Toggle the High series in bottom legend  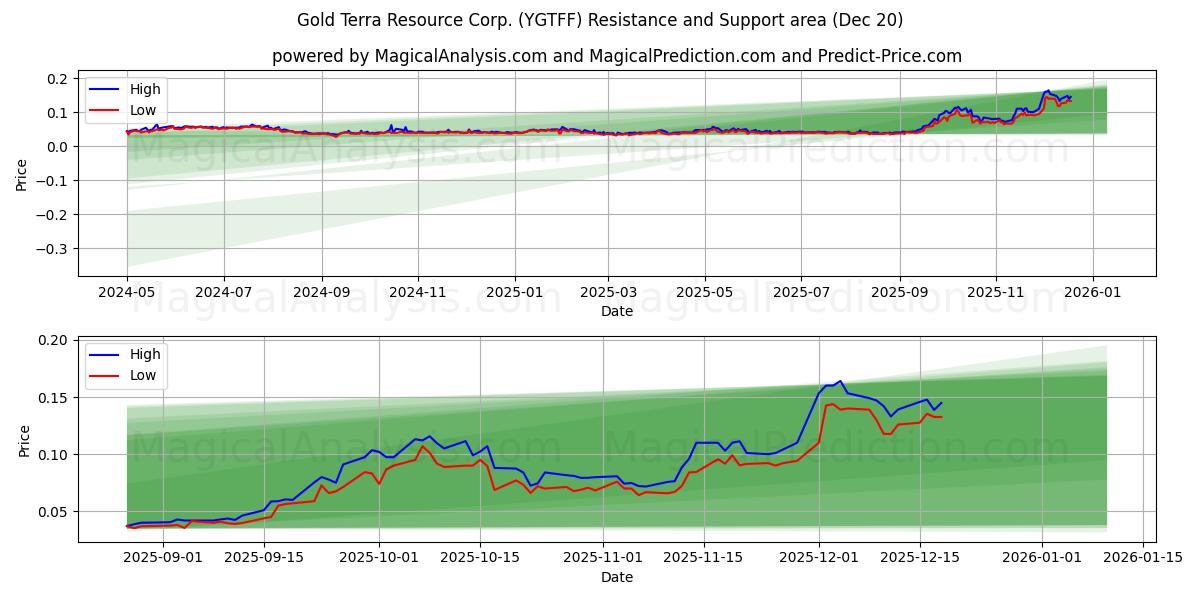(x=144, y=356)
